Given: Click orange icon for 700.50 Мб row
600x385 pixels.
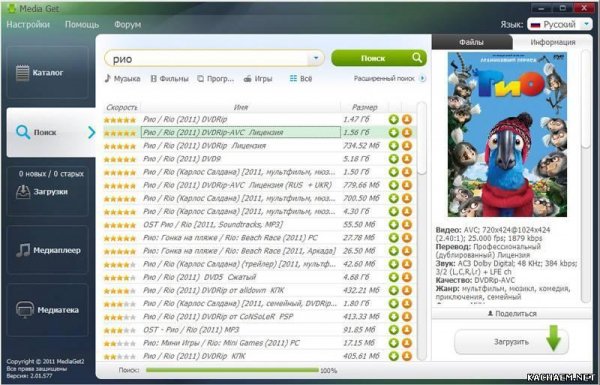Looking at the screenshot, I should 407,198.
